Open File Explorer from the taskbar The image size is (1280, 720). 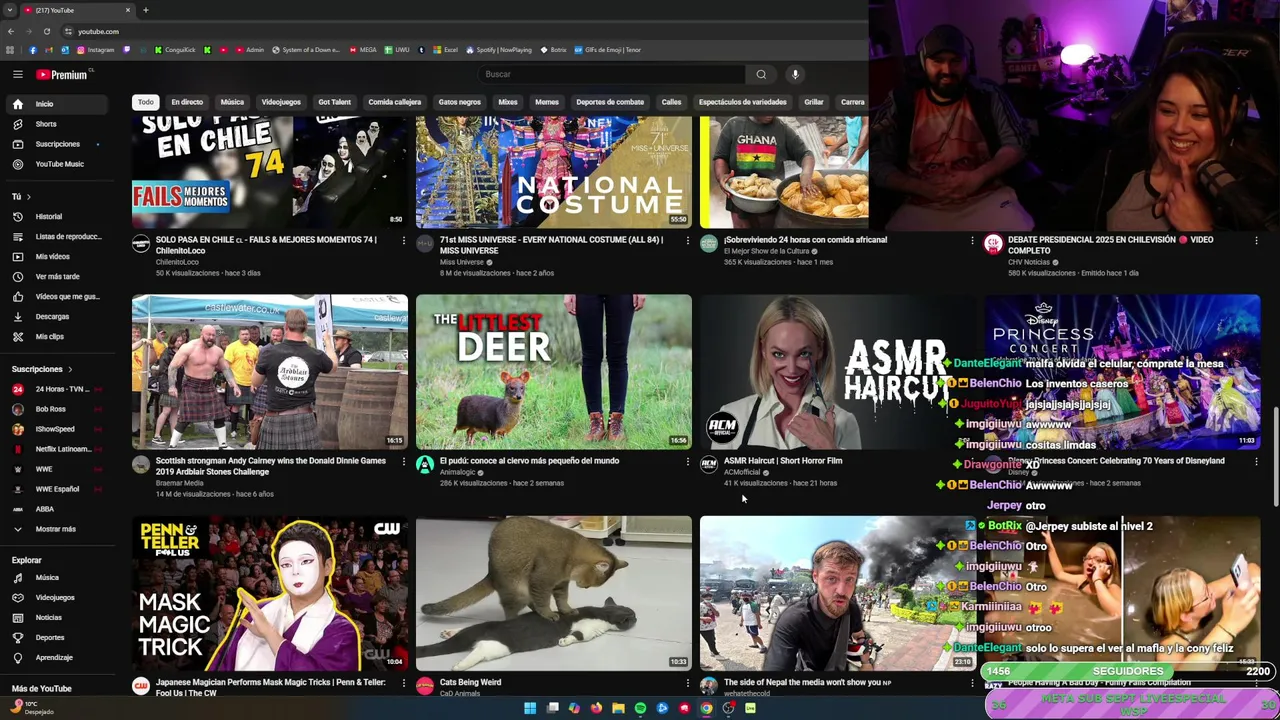(618, 708)
